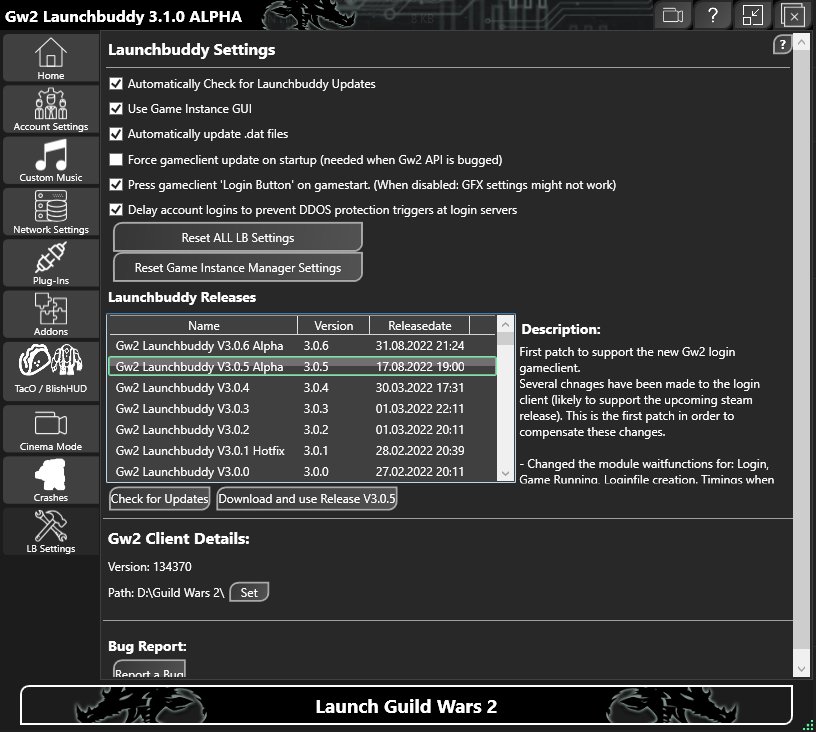Open the TacO / BlishHUD section

(x=51, y=370)
